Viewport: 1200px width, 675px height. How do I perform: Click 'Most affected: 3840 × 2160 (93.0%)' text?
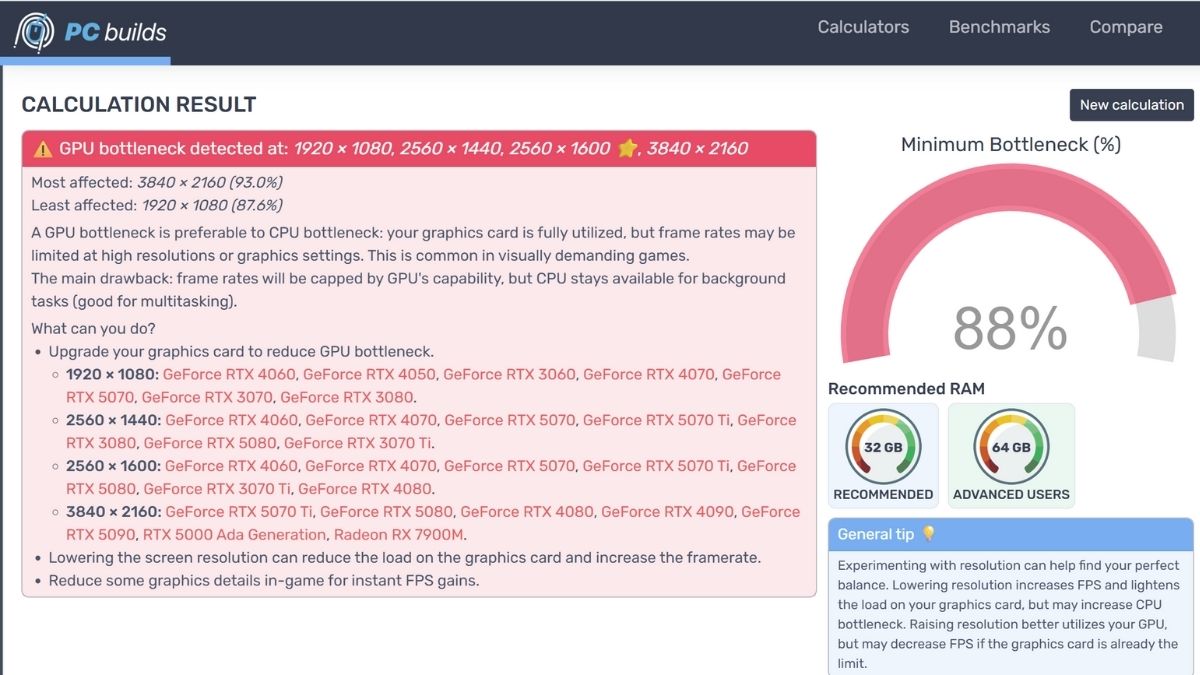coord(157,182)
